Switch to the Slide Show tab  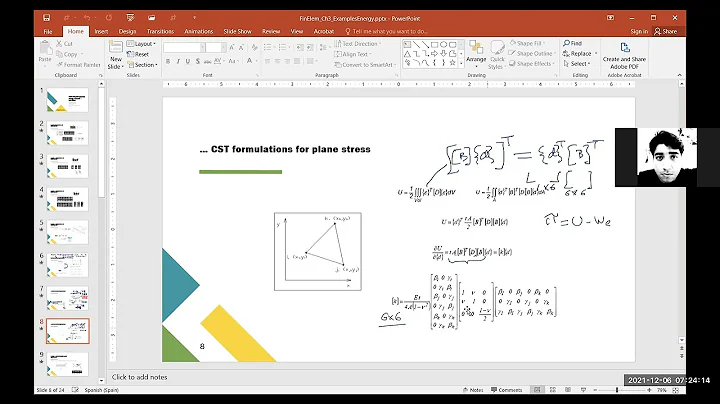[237, 31]
